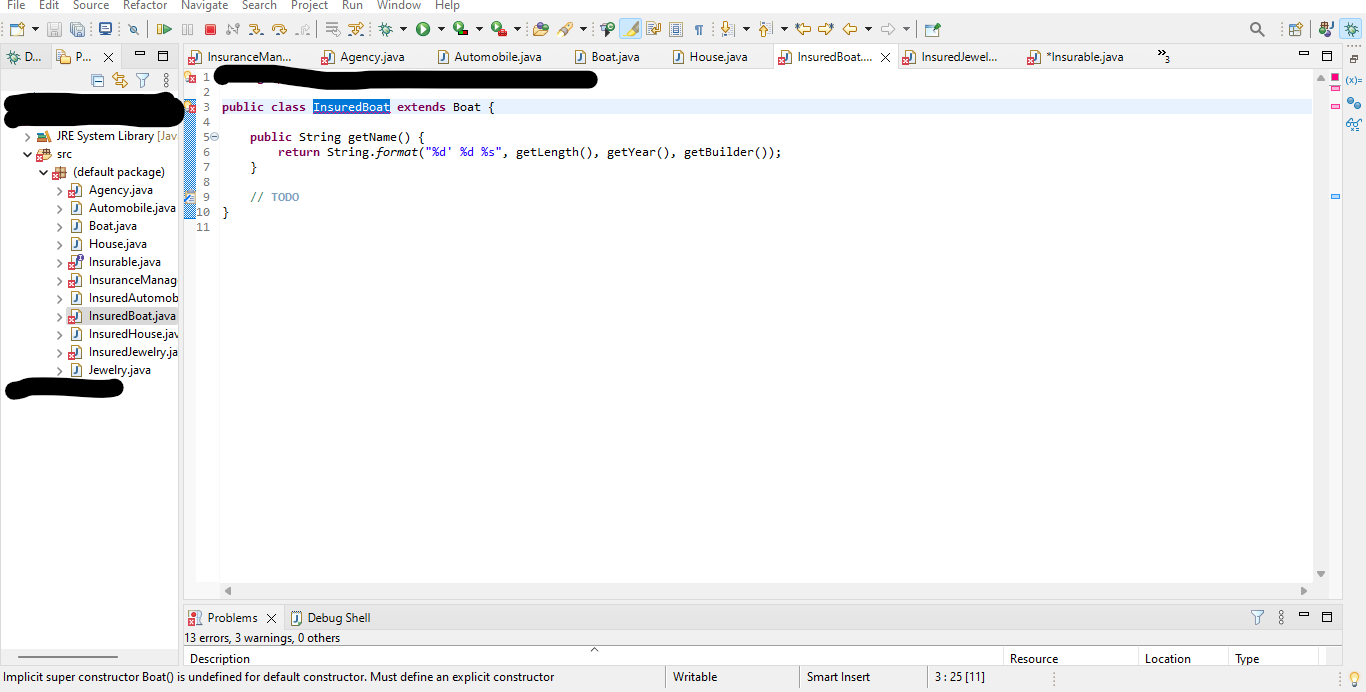Click the Last Edit Location button
The height and width of the screenshot is (692, 1366).
coord(804,30)
